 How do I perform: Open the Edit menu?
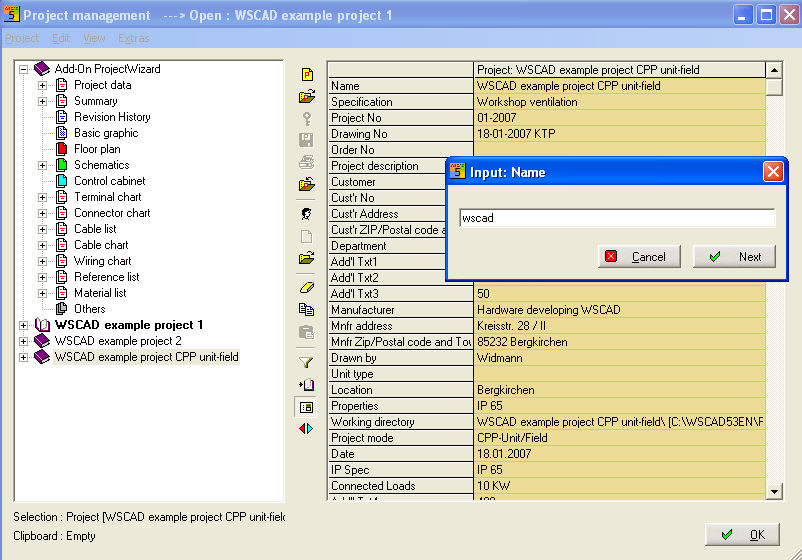click(60, 38)
